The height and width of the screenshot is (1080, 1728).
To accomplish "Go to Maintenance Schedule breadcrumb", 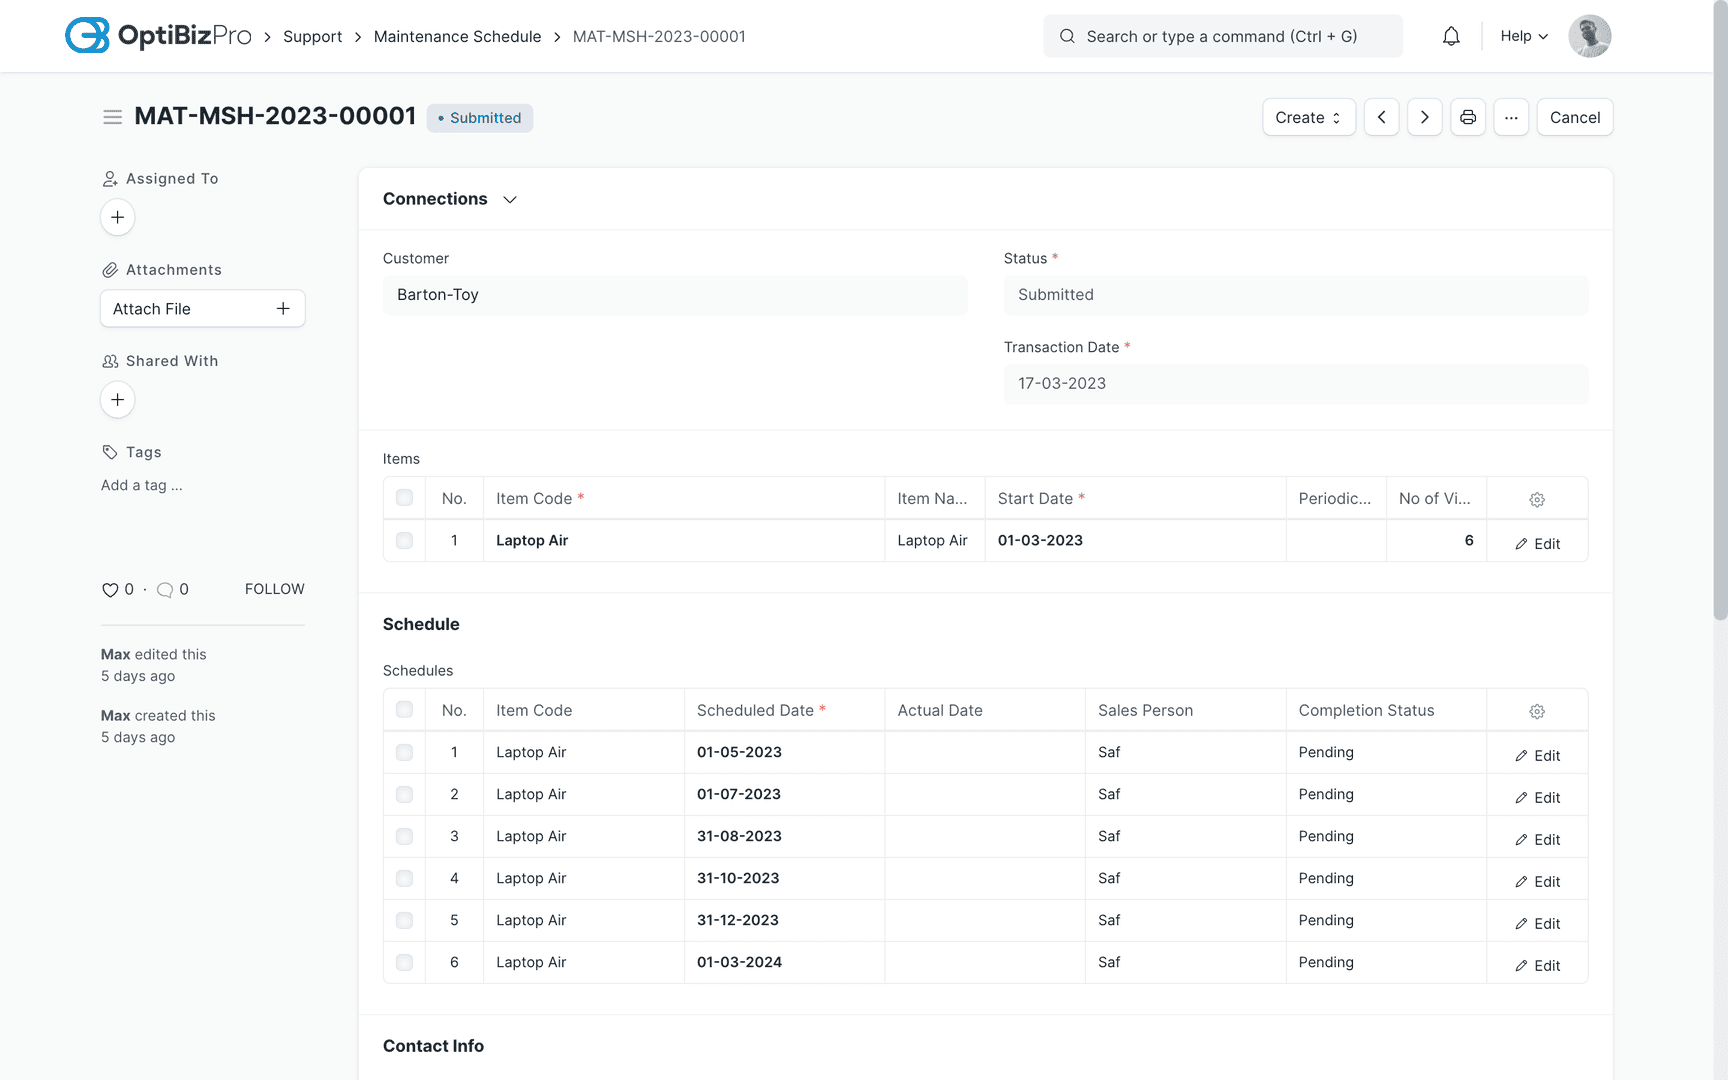I will 457,36.
